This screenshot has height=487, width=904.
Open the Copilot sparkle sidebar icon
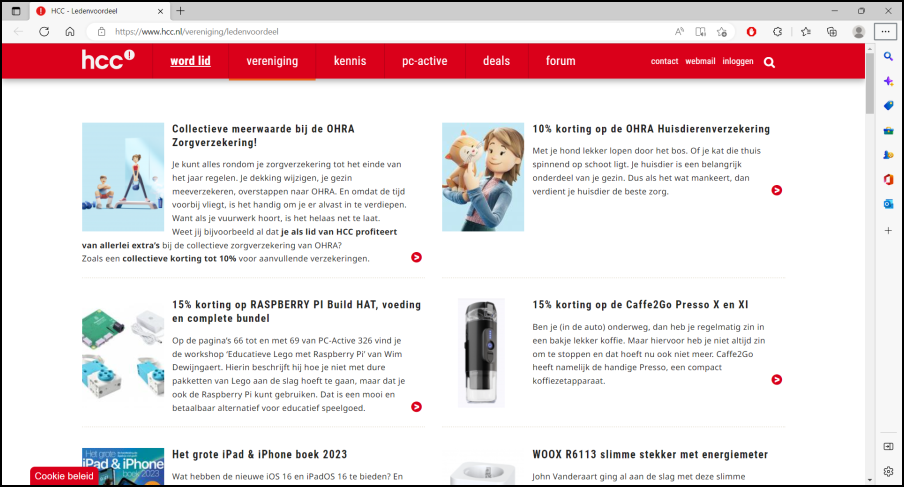pos(888,81)
